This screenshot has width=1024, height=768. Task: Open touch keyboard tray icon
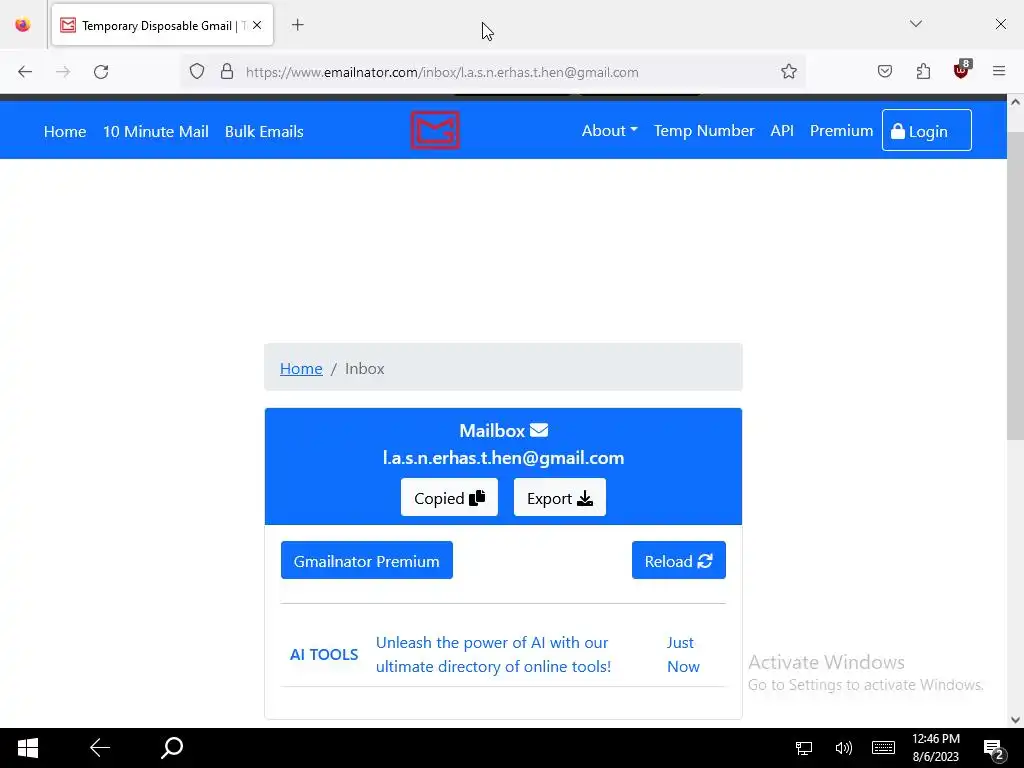pyautogui.click(x=883, y=748)
